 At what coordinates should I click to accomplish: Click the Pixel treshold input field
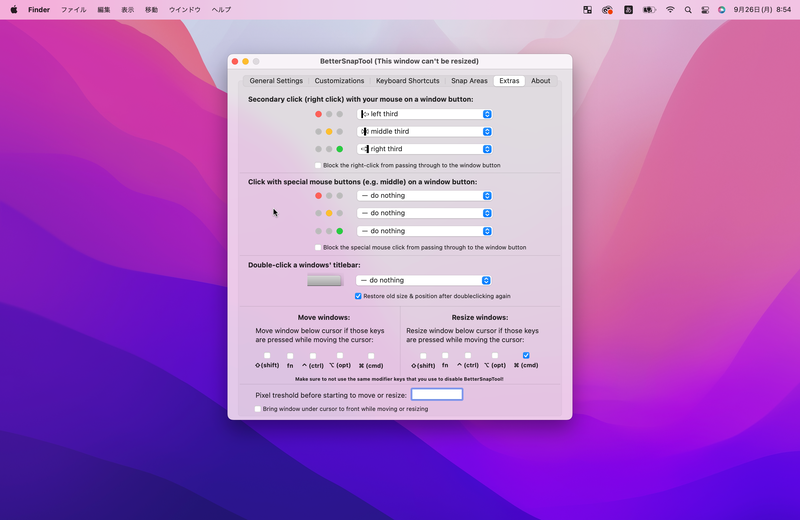[437, 394]
